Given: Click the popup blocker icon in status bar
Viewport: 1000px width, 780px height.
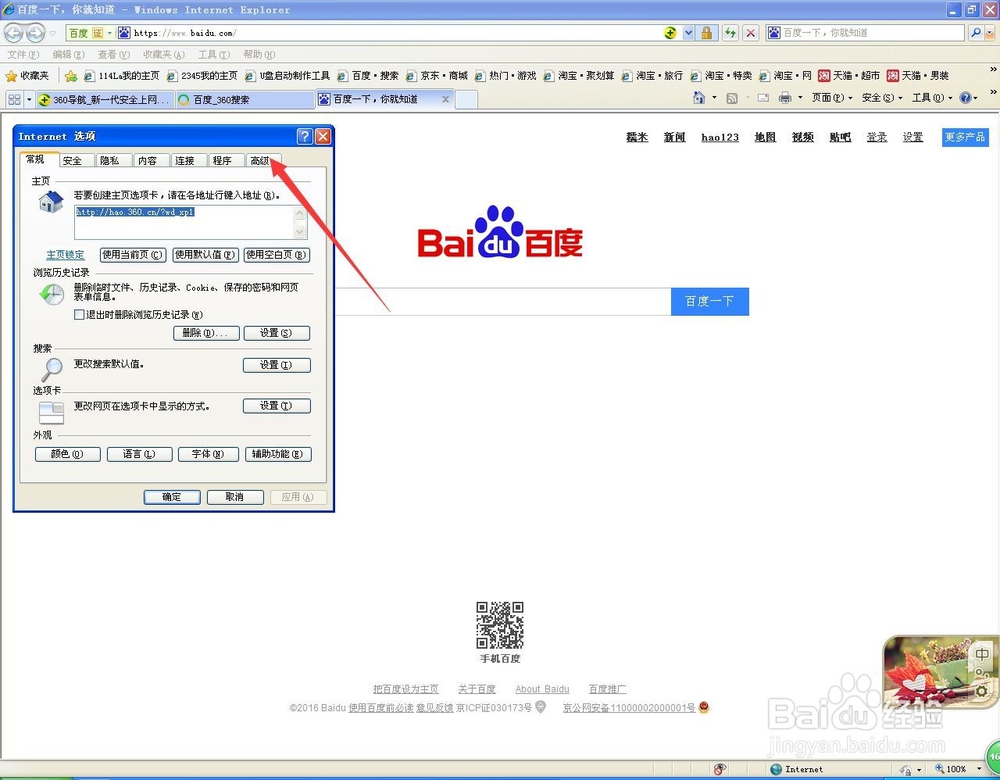Looking at the screenshot, I should 720,769.
